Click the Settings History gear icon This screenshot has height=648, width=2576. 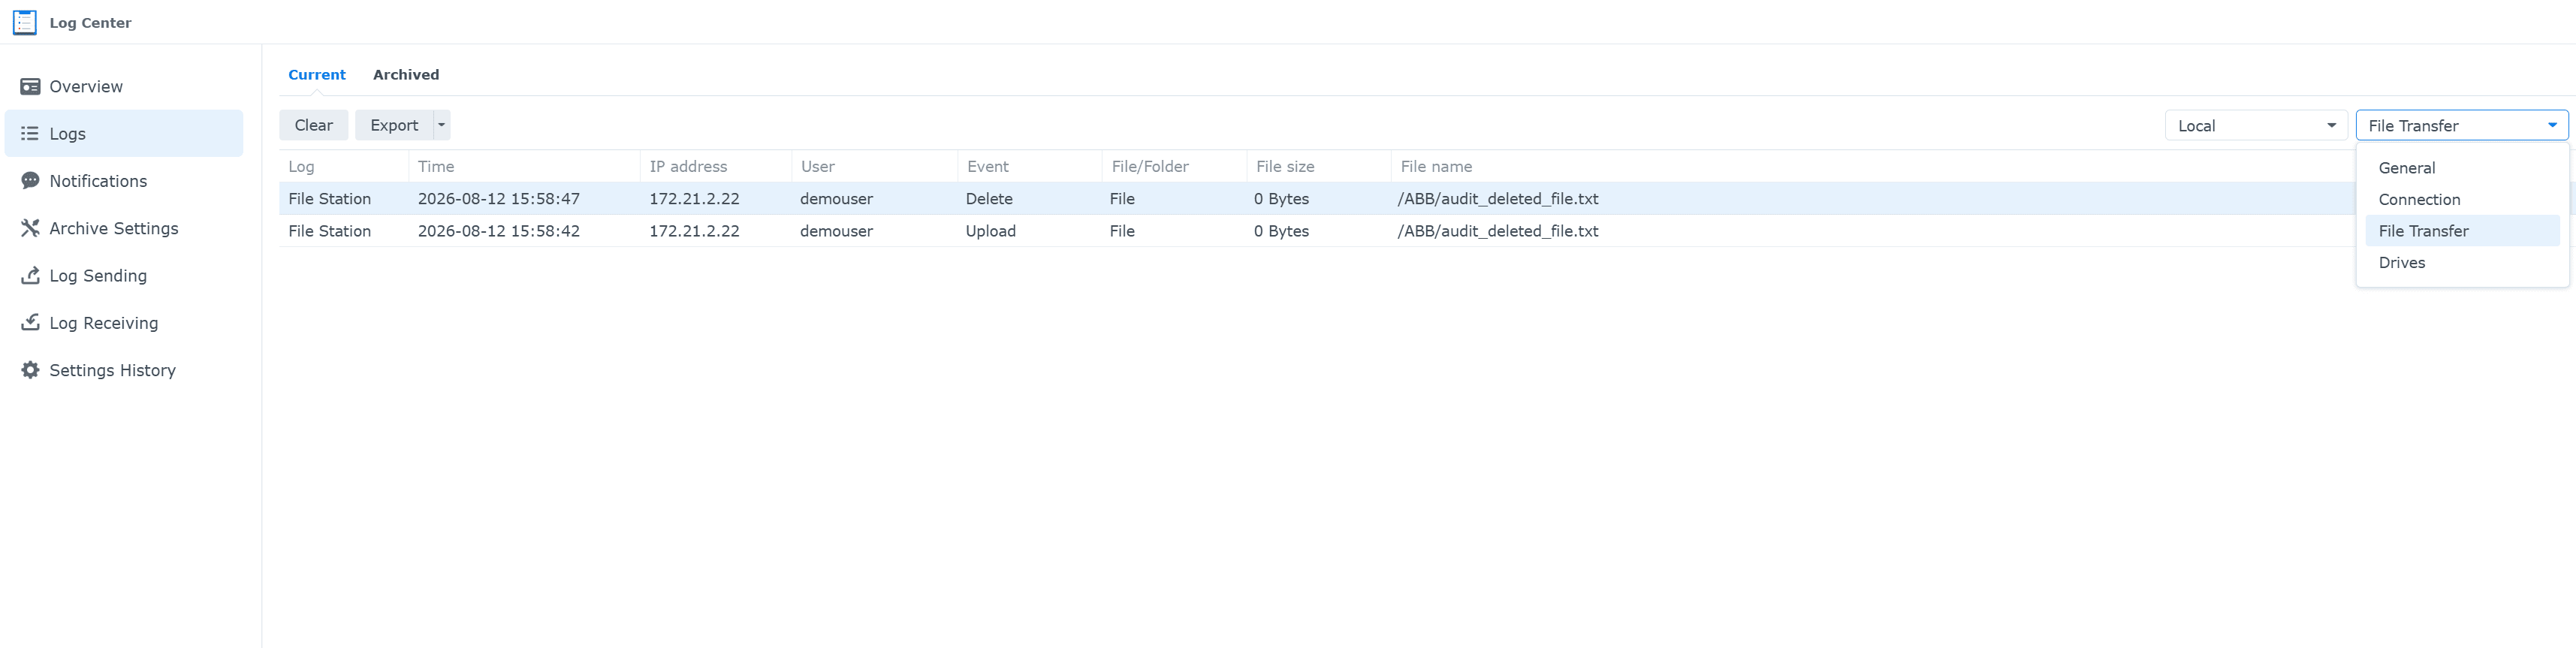click(x=30, y=370)
